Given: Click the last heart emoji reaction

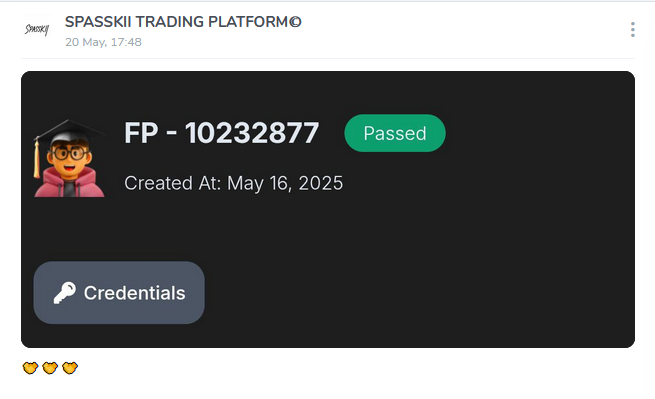Looking at the screenshot, I should point(70,368).
